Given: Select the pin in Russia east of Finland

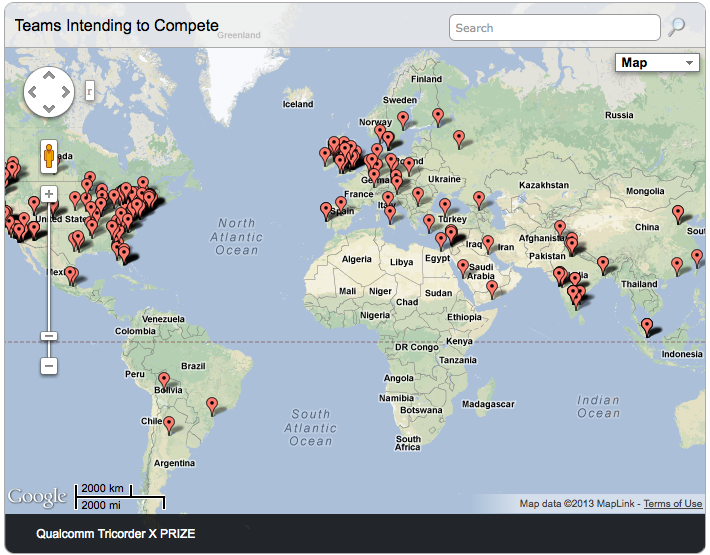Looking at the screenshot, I should pos(459,138).
